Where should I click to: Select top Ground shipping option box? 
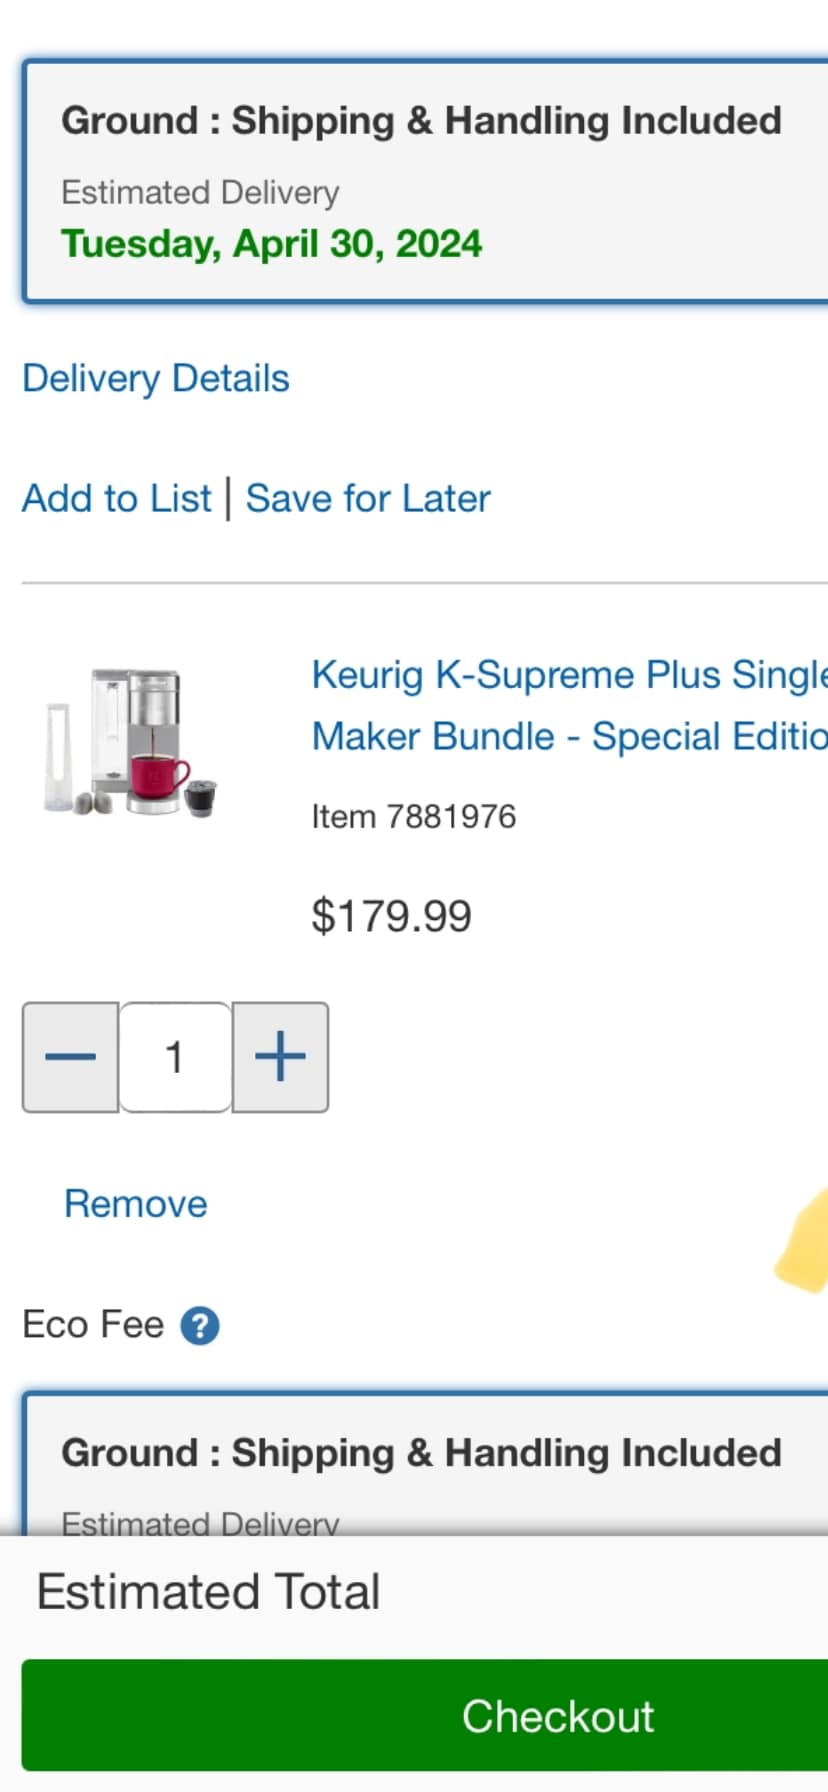click(x=425, y=181)
